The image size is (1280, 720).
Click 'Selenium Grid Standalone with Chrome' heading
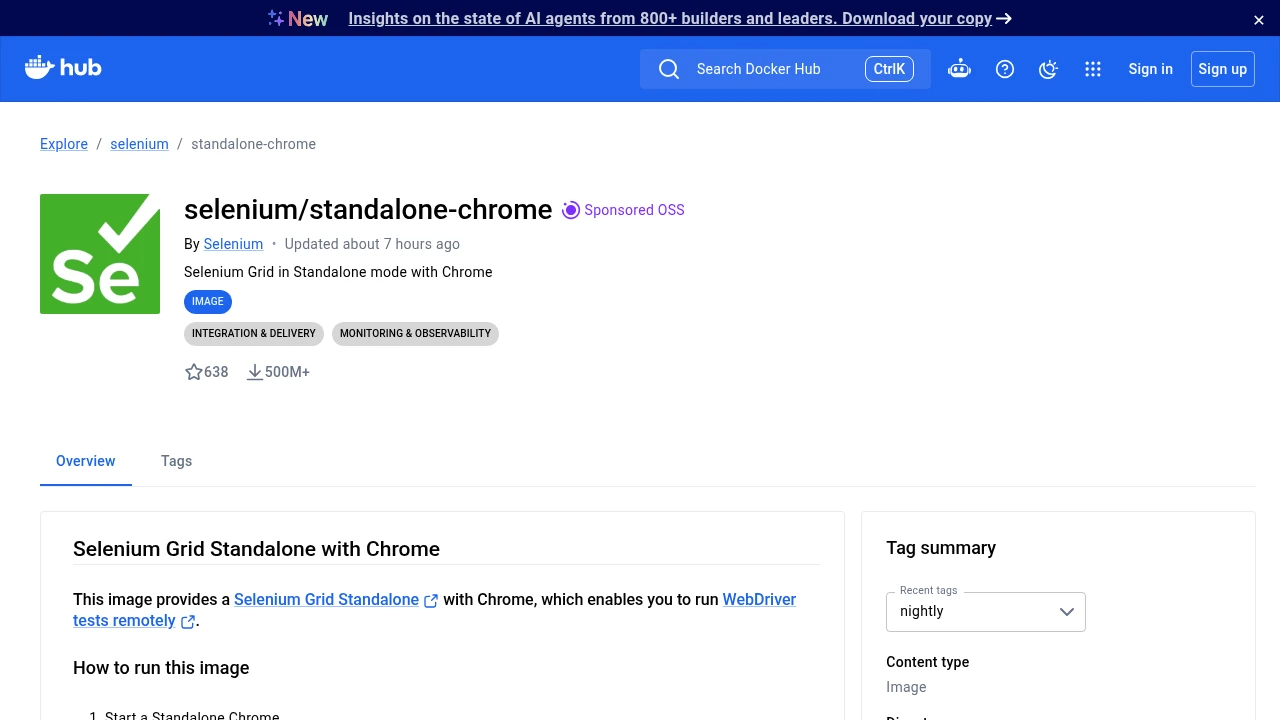click(256, 549)
